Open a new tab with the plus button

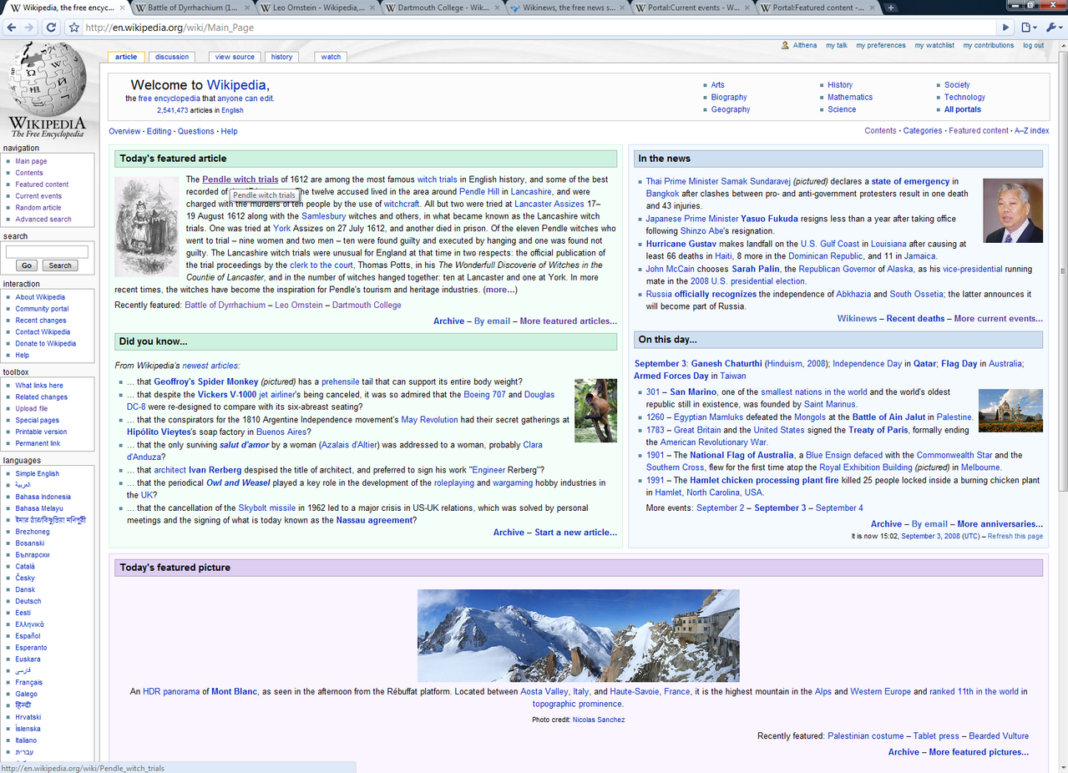(x=890, y=7)
